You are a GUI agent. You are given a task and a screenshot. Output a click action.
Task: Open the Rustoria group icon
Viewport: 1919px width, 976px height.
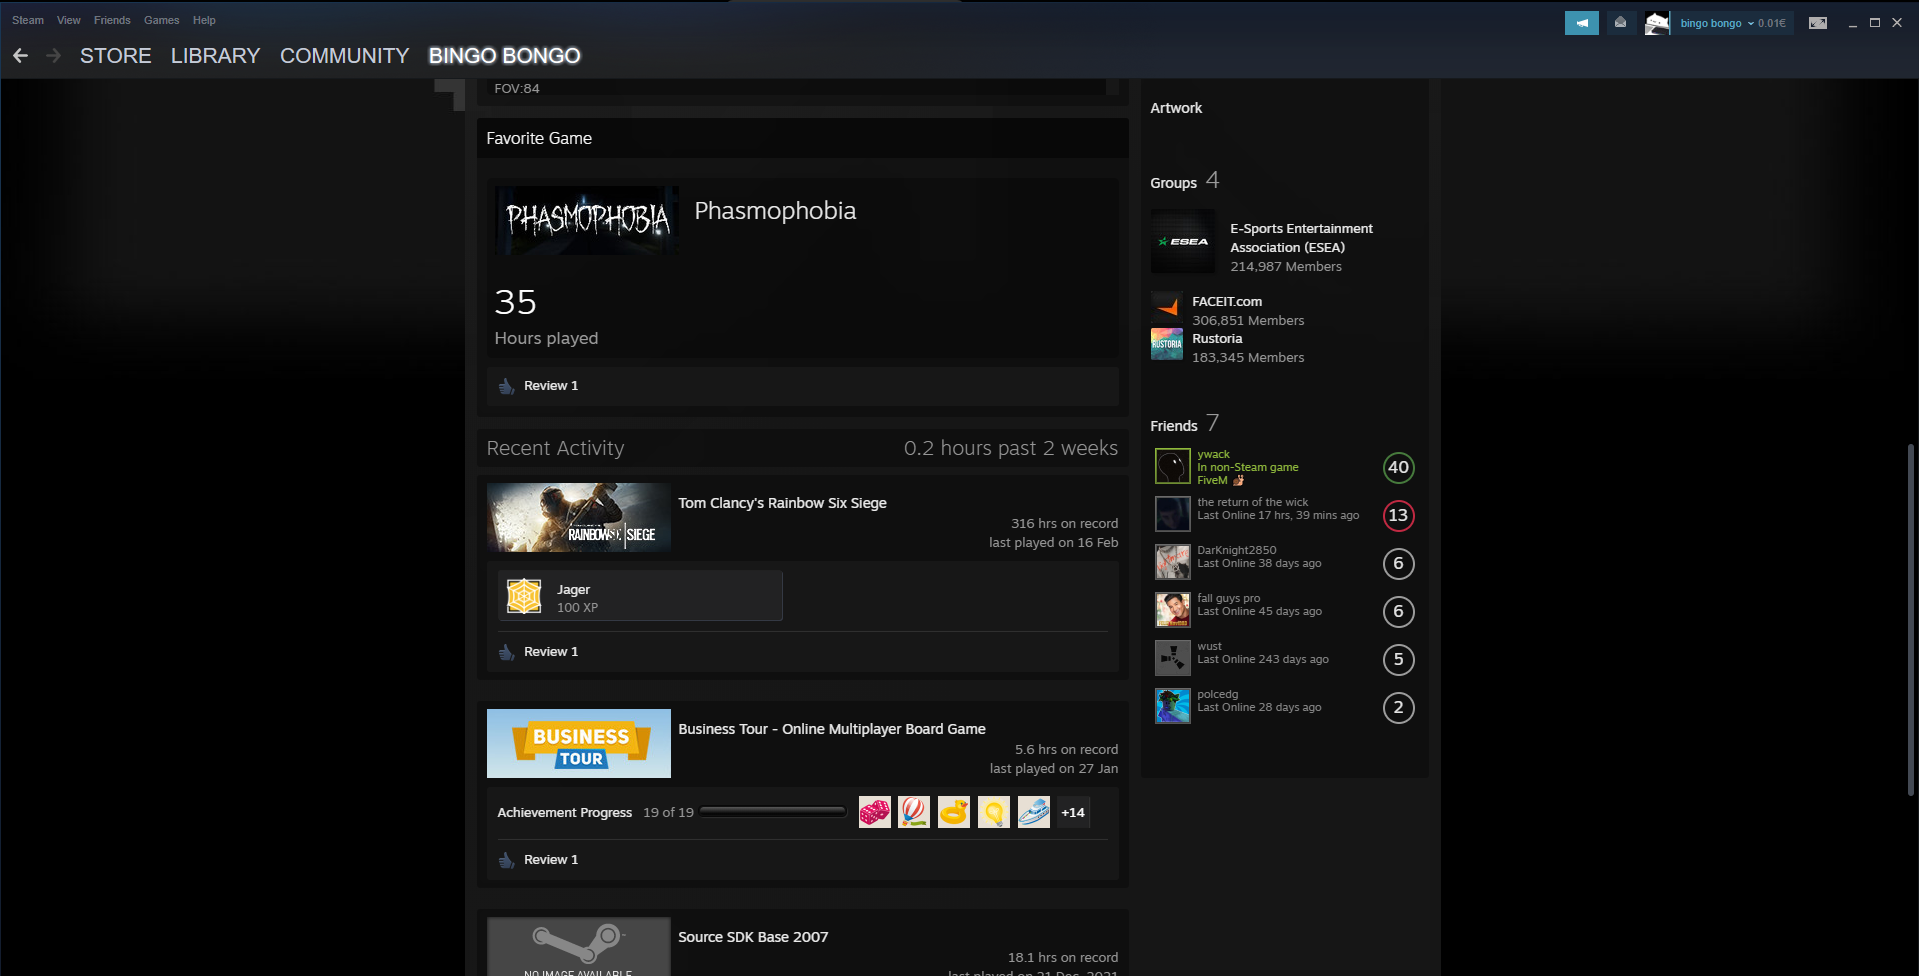[1167, 344]
